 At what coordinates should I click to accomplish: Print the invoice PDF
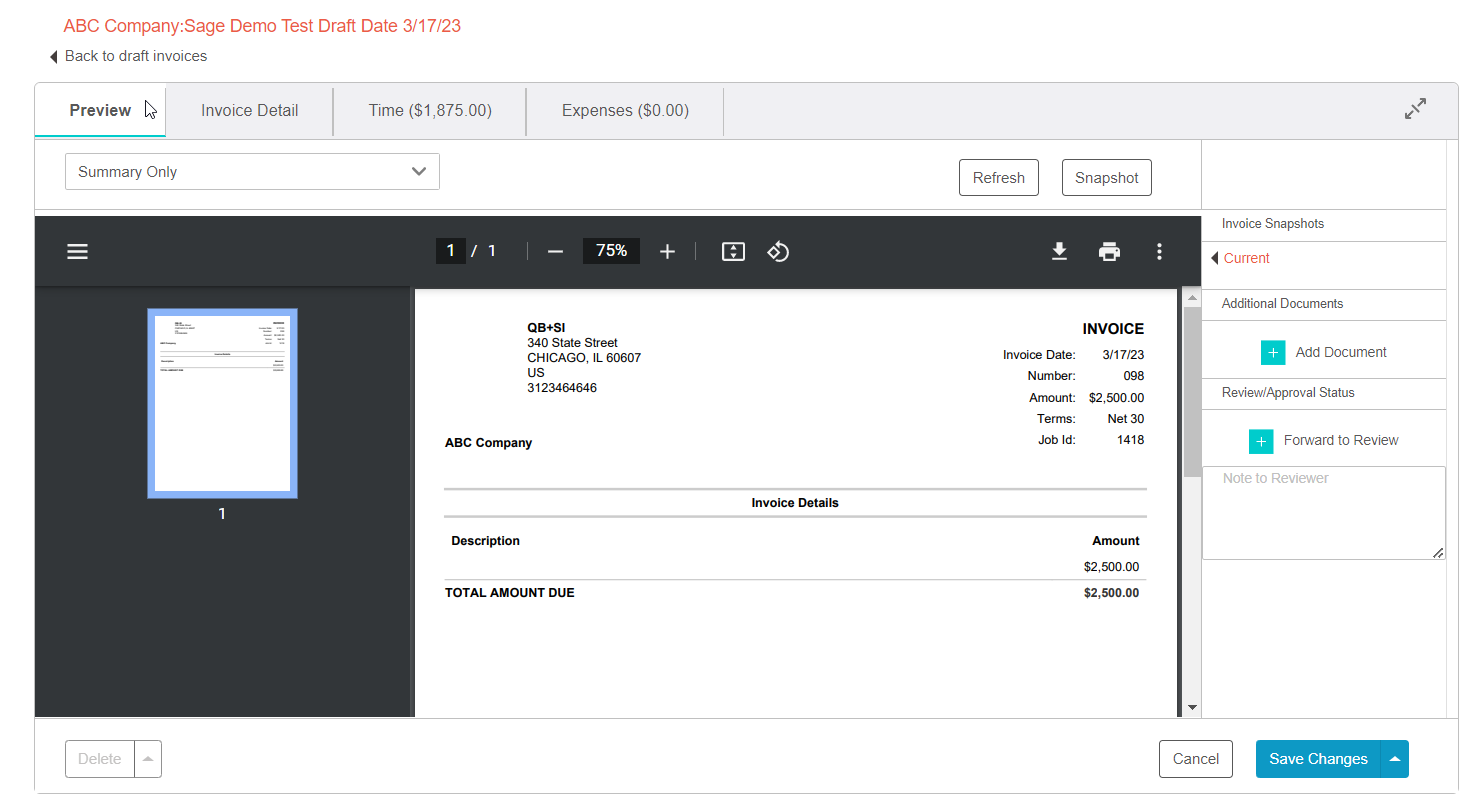[1109, 251]
